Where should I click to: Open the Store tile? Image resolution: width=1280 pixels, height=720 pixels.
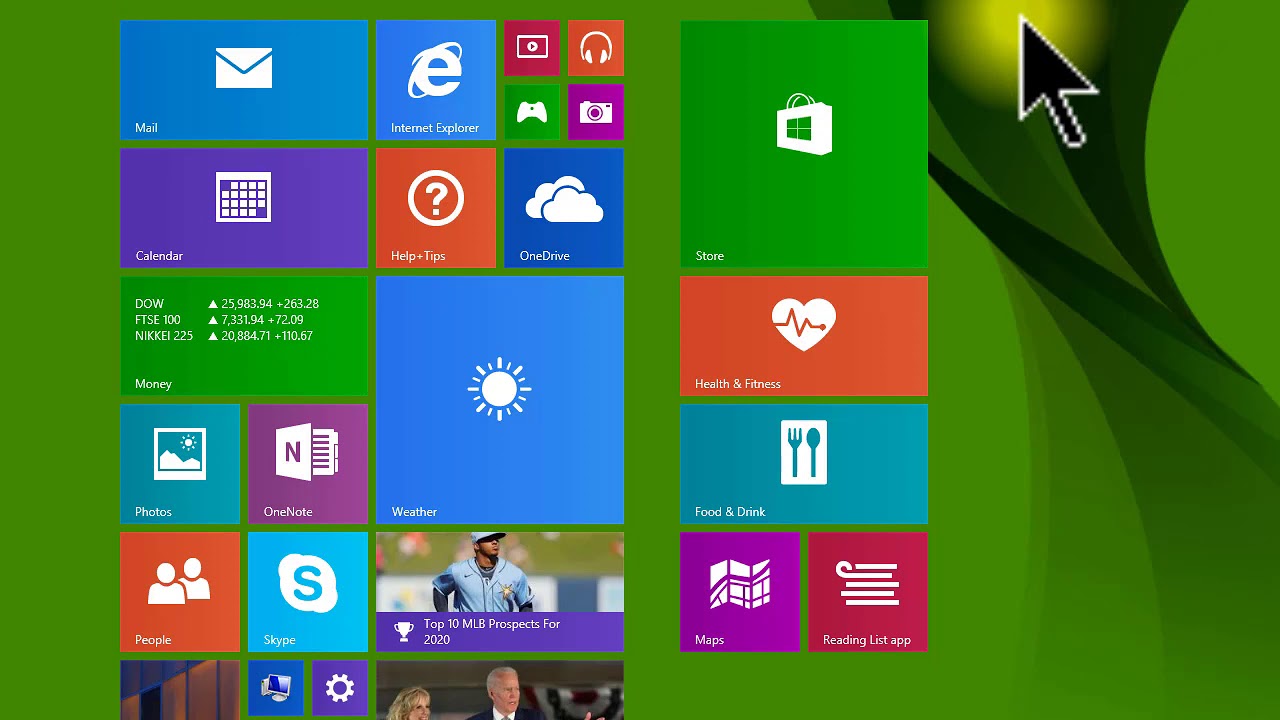coord(804,144)
